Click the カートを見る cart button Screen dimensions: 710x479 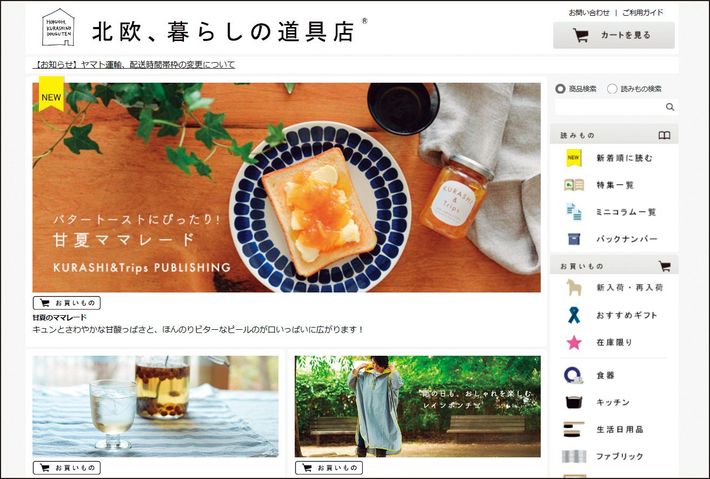(x=614, y=35)
